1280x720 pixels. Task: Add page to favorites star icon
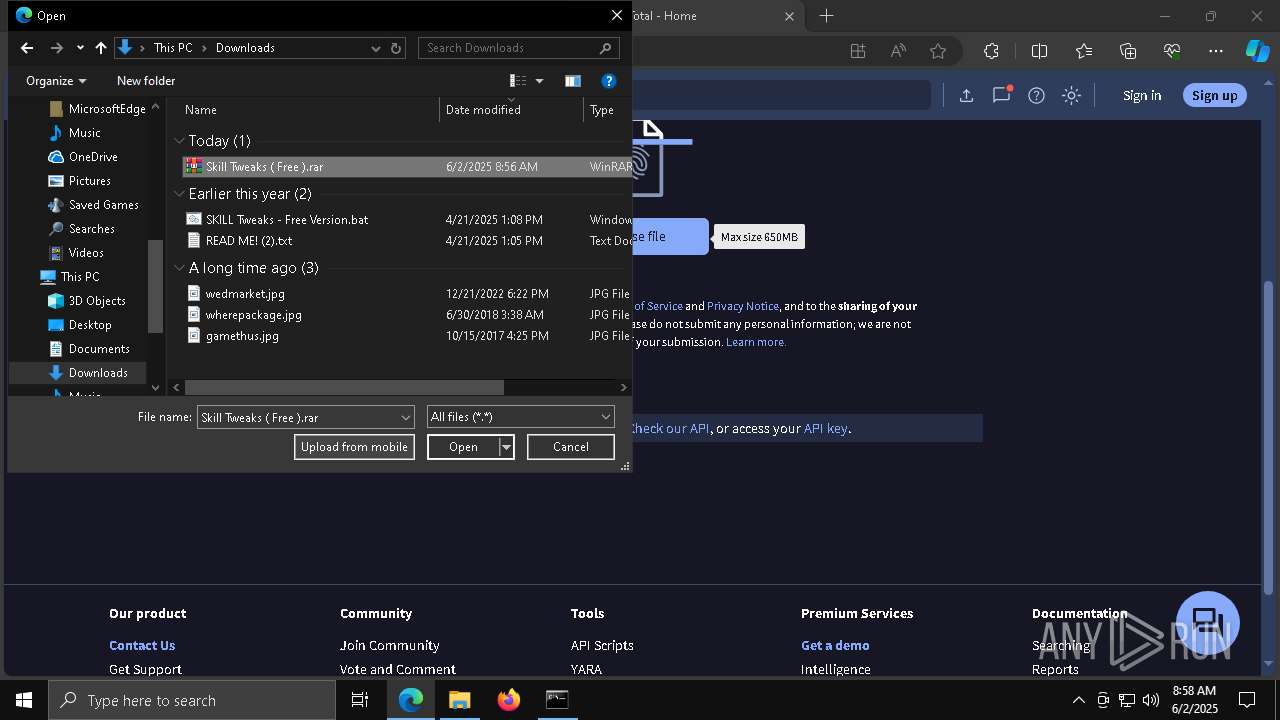click(937, 51)
